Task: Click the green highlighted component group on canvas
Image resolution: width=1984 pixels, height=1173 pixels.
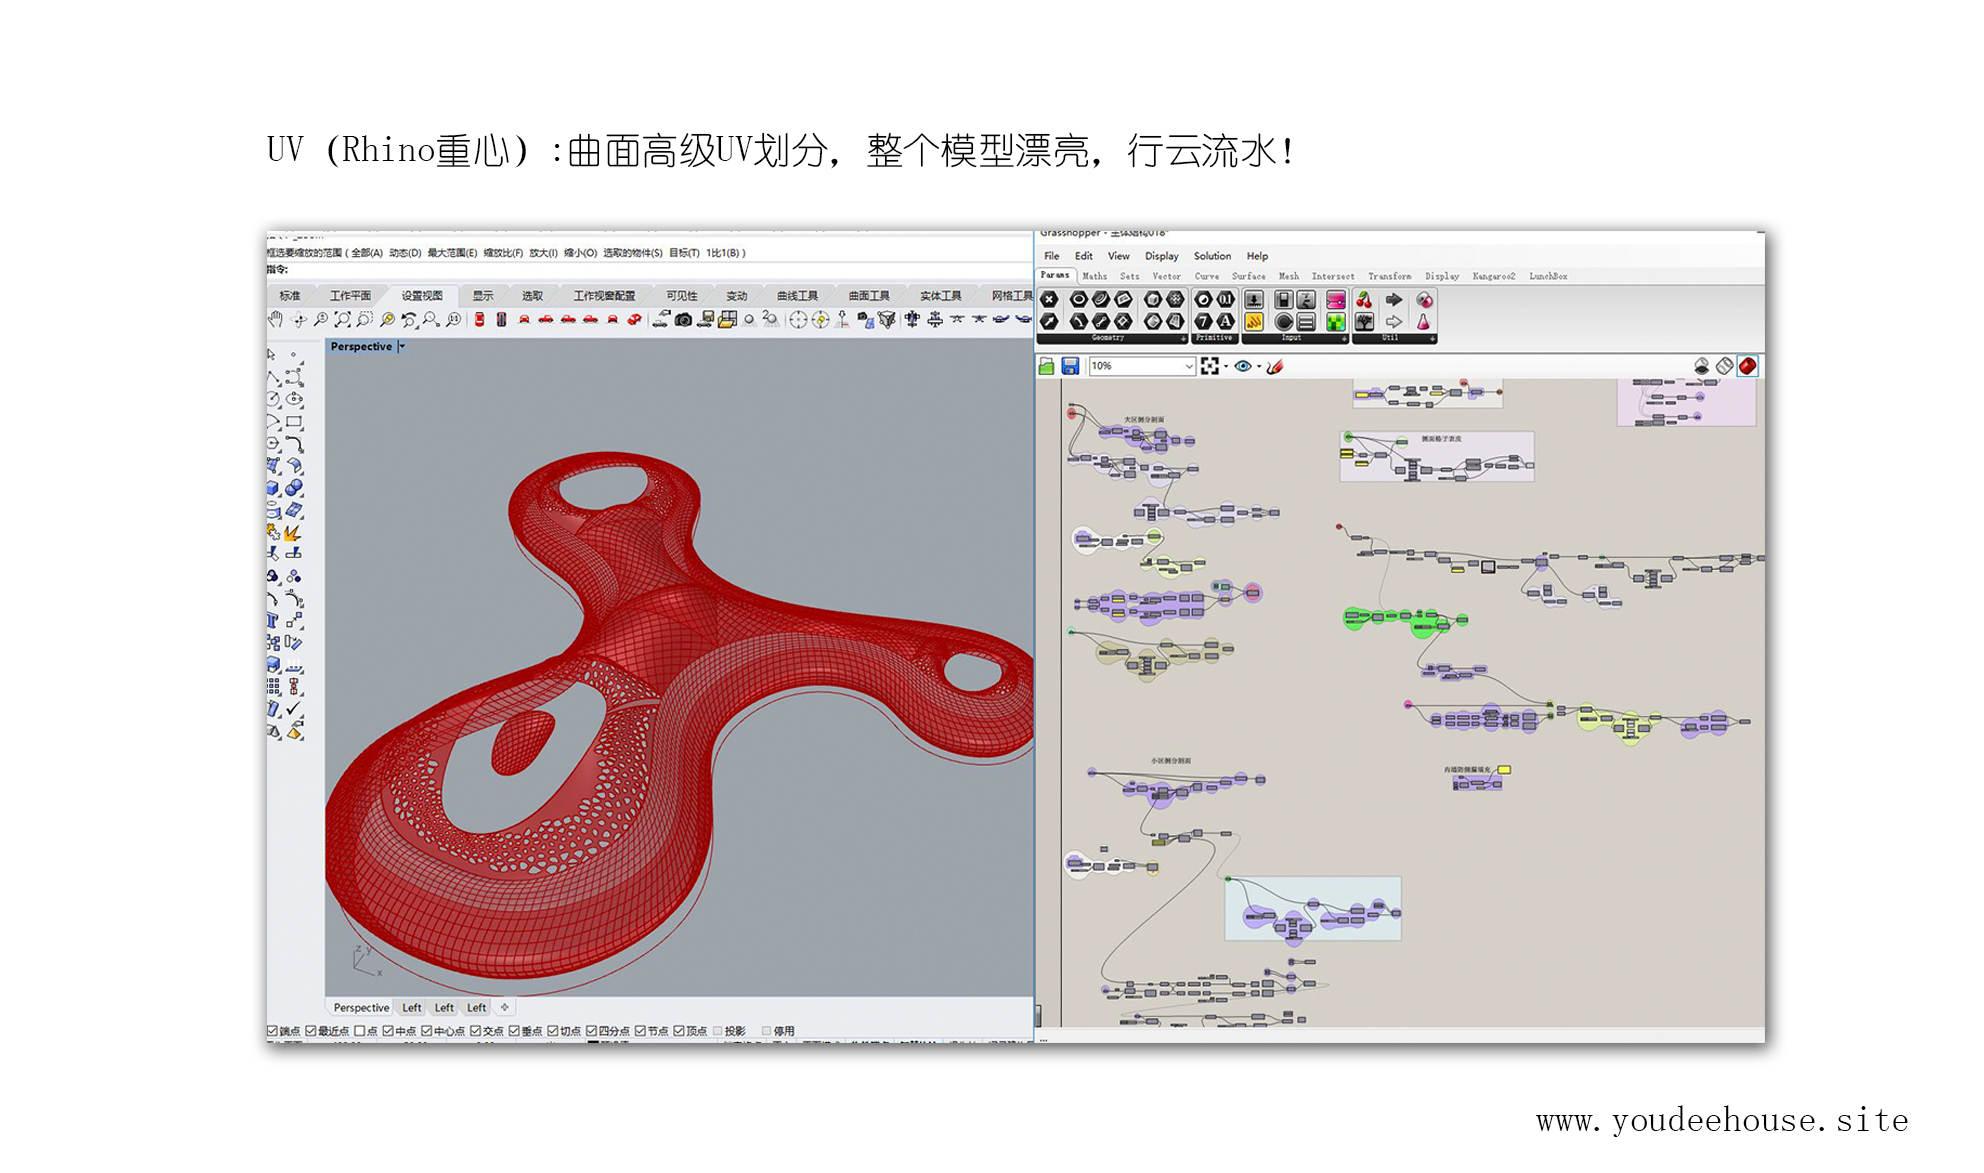Action: point(1404,622)
